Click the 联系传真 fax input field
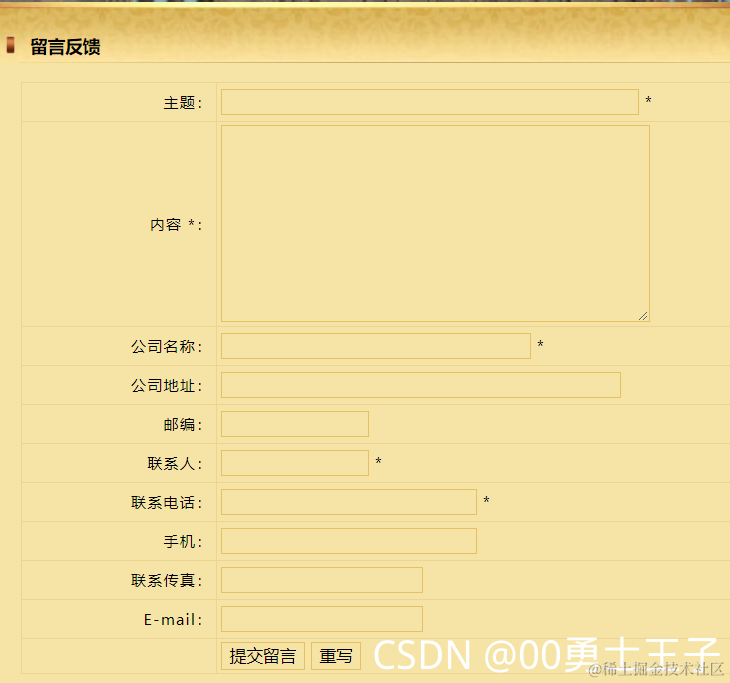Viewport: 730px width, 683px height. 321,580
